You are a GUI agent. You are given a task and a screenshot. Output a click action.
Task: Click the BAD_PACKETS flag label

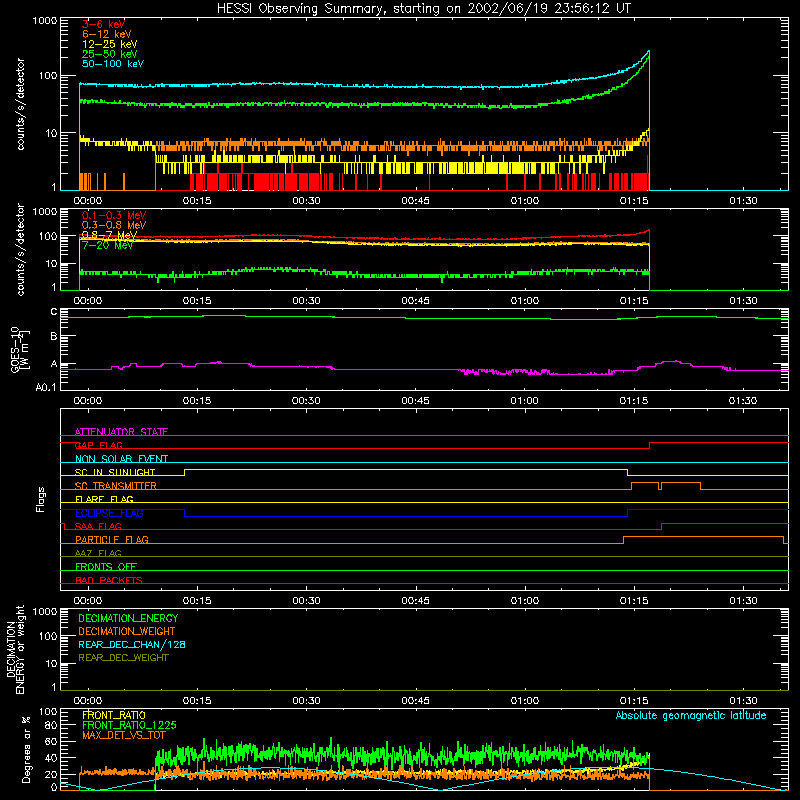click(x=109, y=580)
